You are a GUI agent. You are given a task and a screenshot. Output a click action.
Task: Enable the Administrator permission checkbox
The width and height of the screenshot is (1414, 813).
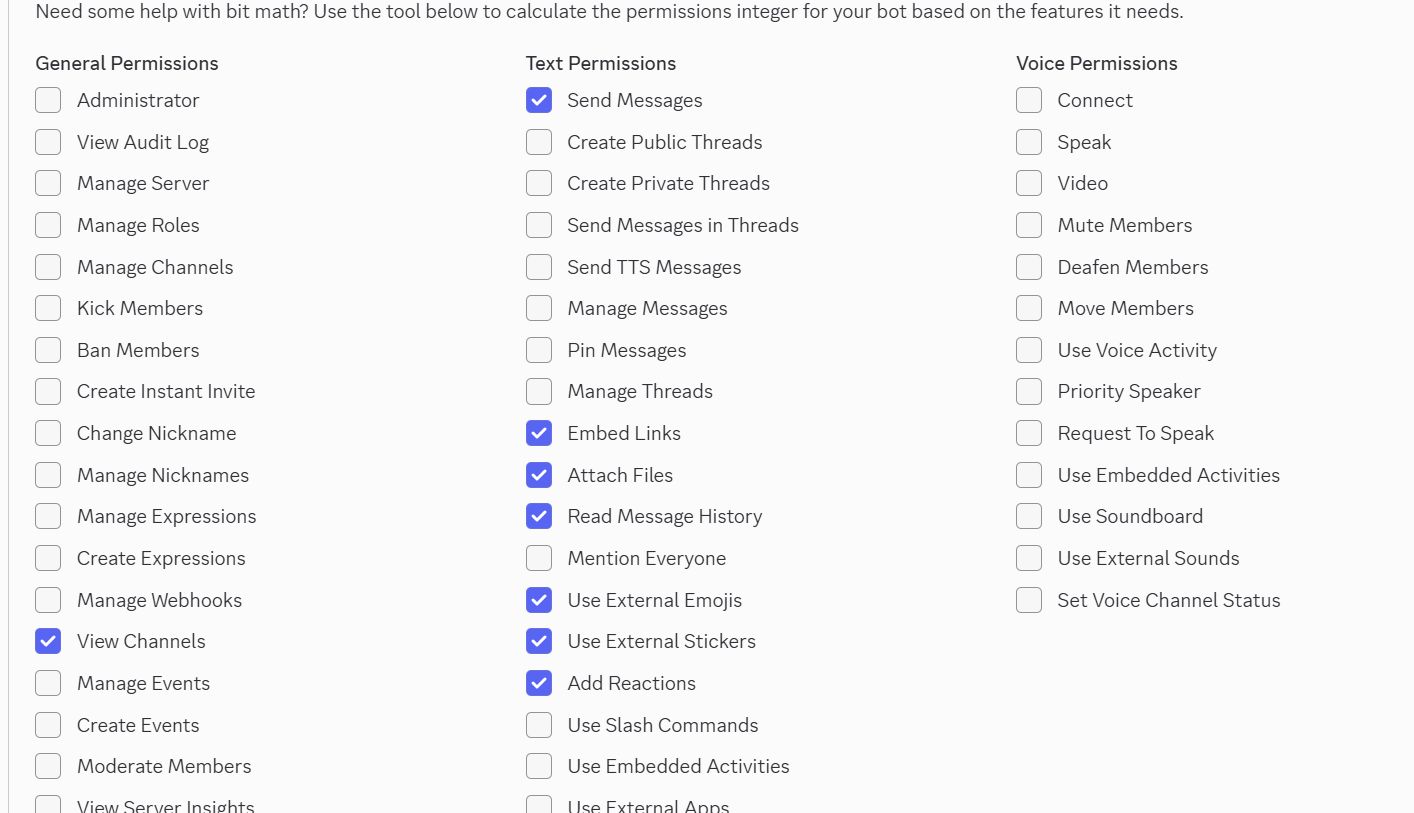tap(48, 100)
